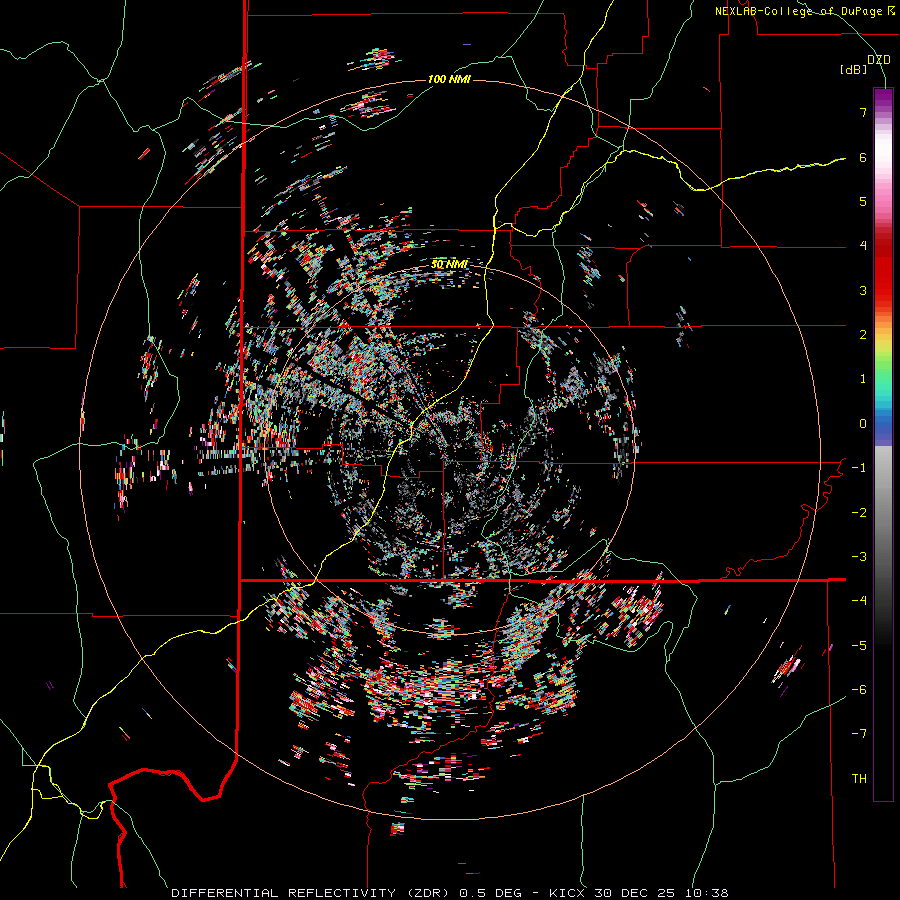Select the positive 5 value on the dB scale

click(863, 201)
